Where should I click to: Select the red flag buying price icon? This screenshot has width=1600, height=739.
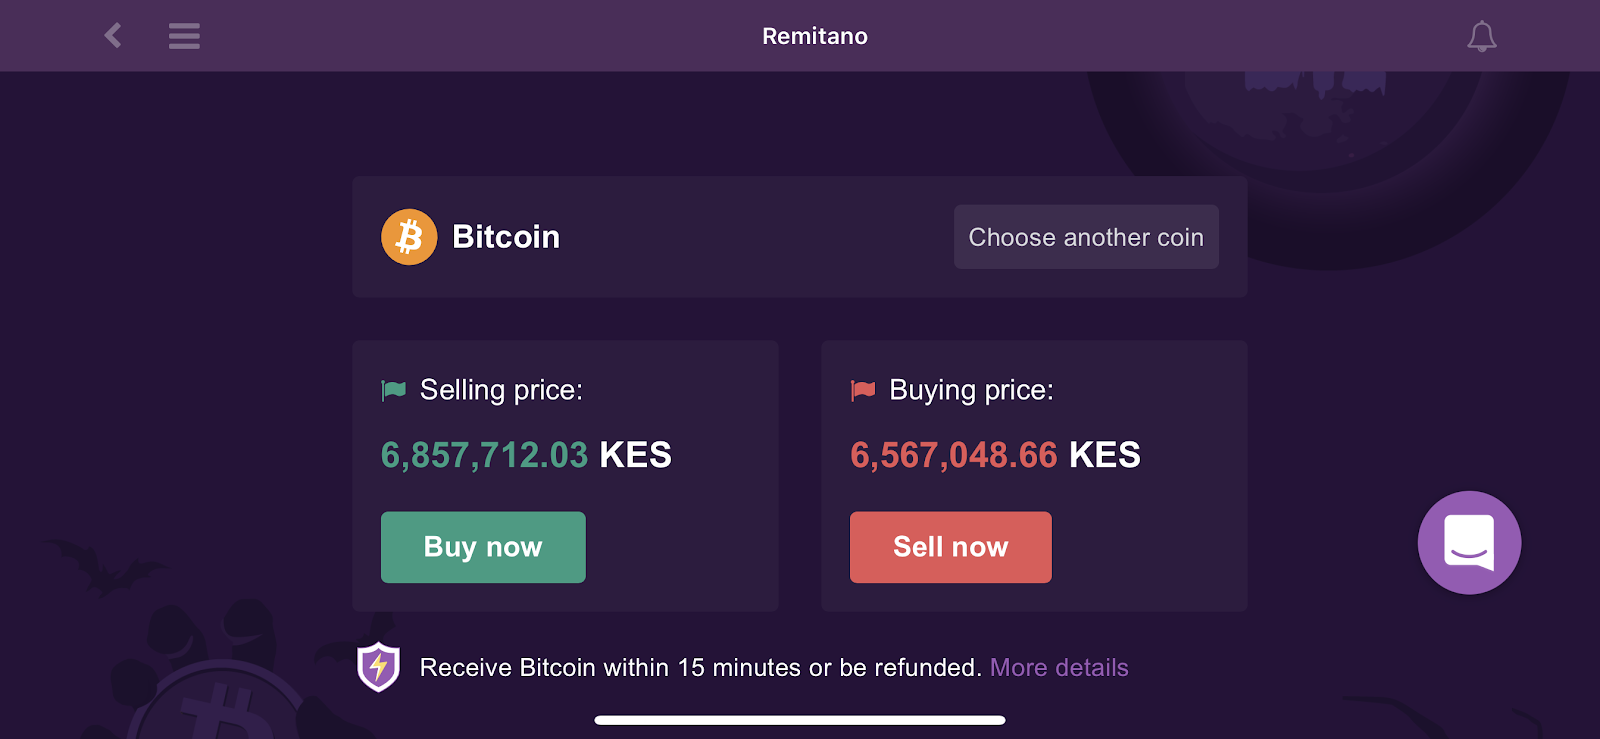[x=861, y=389]
